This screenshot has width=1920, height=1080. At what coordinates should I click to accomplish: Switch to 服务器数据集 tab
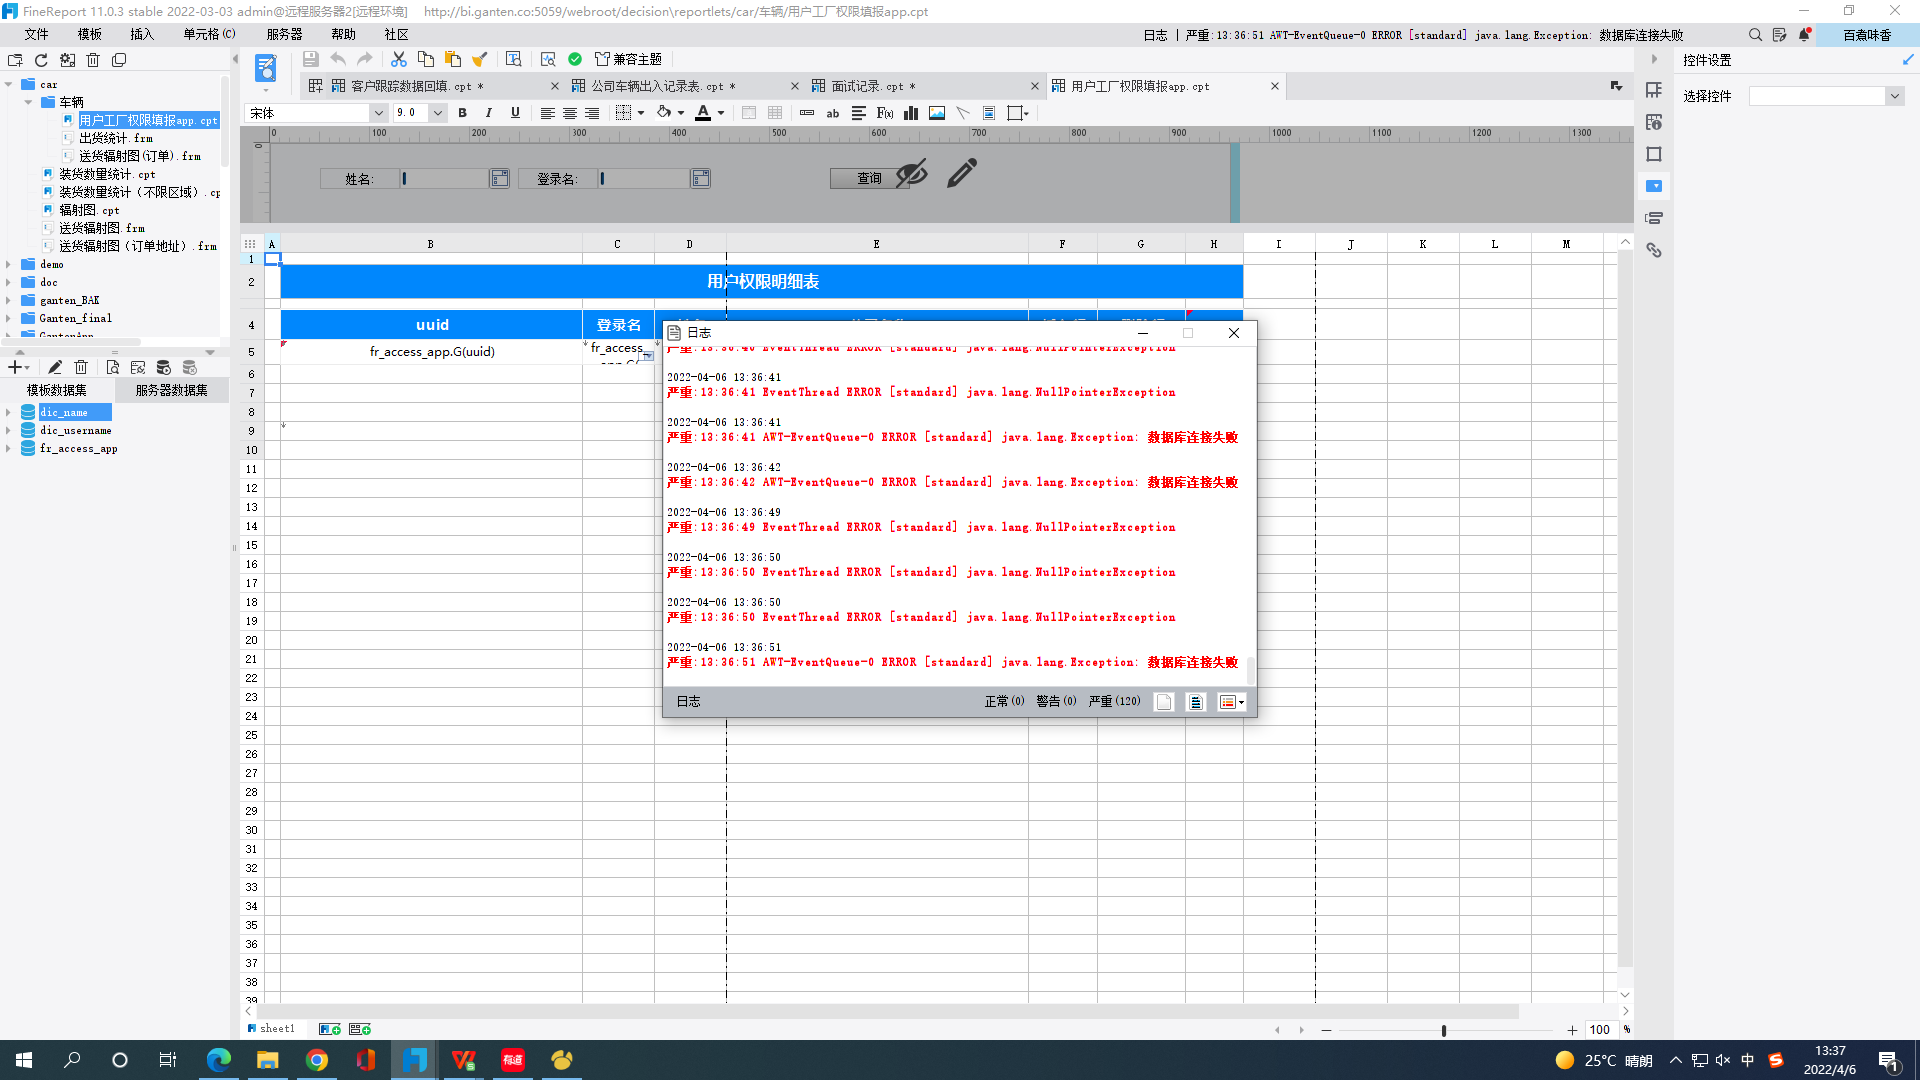tap(172, 390)
